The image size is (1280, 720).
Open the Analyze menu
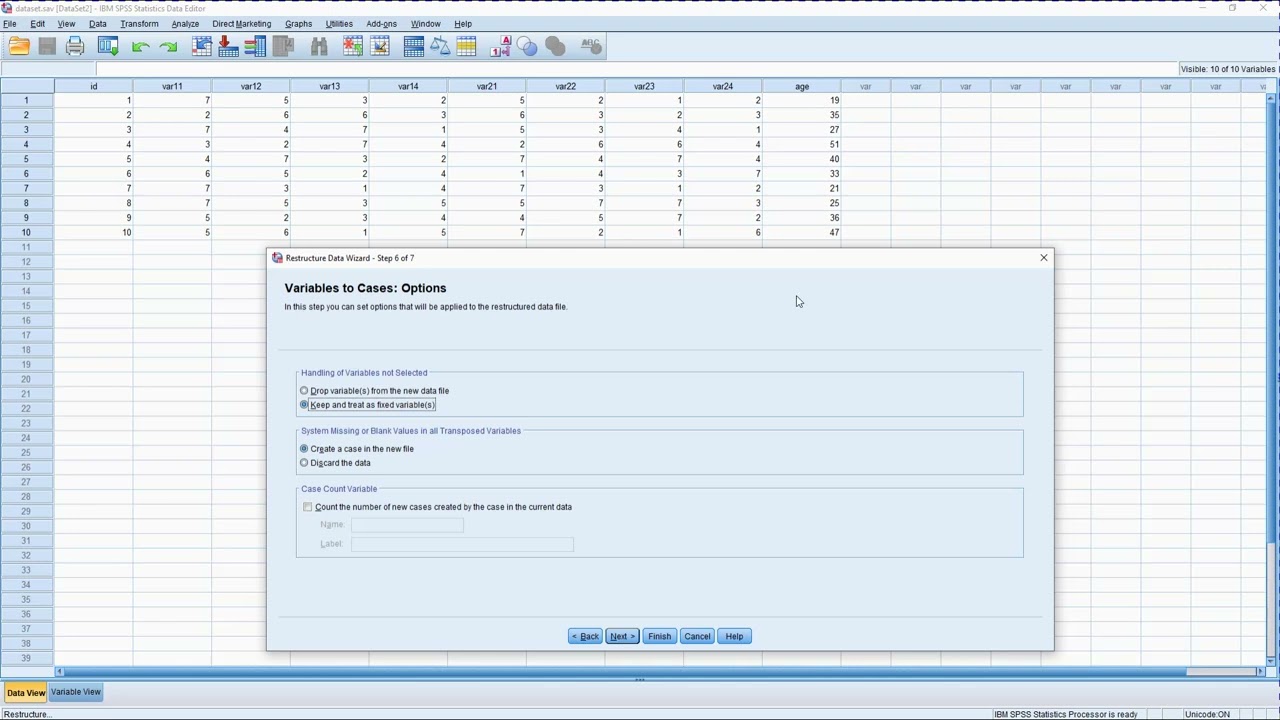(185, 23)
